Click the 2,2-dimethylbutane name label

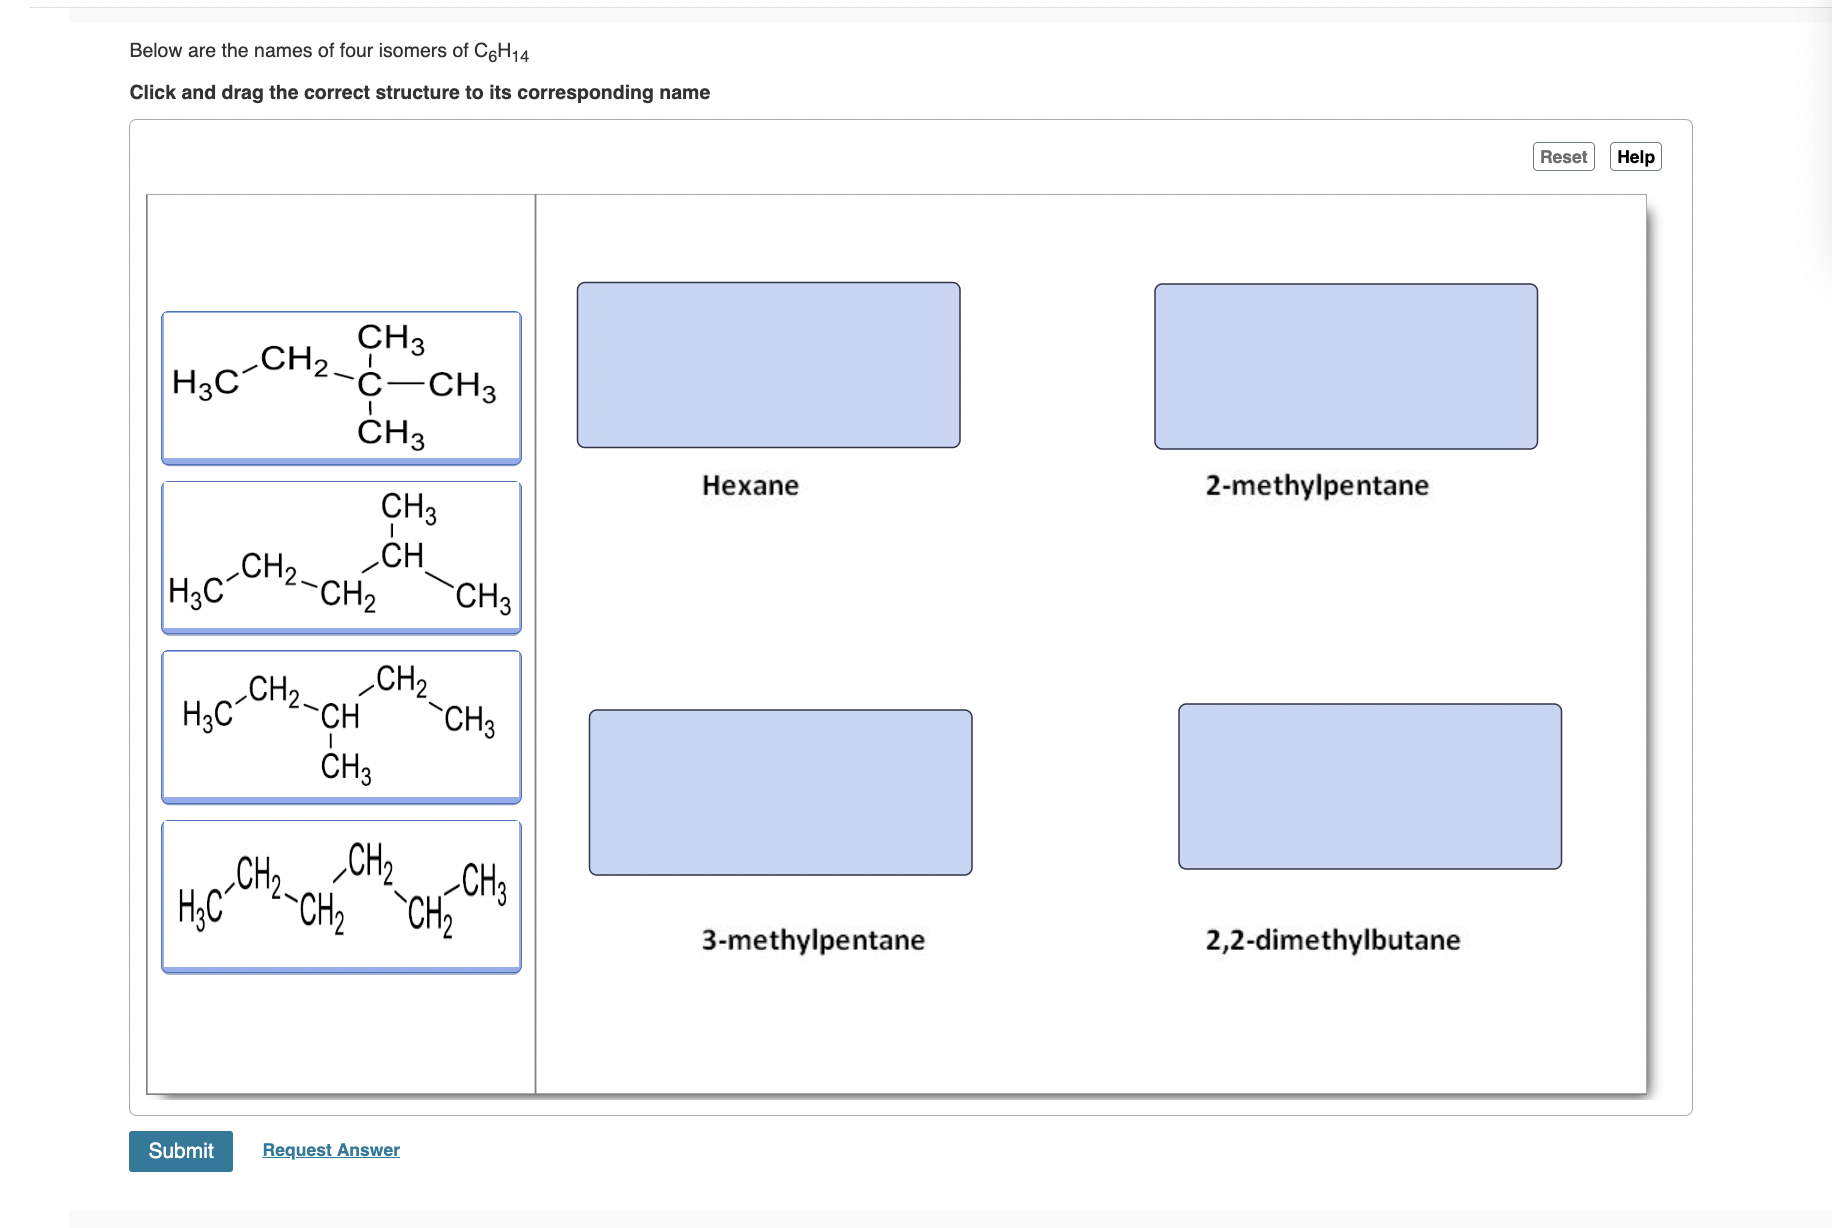[x=1332, y=940]
